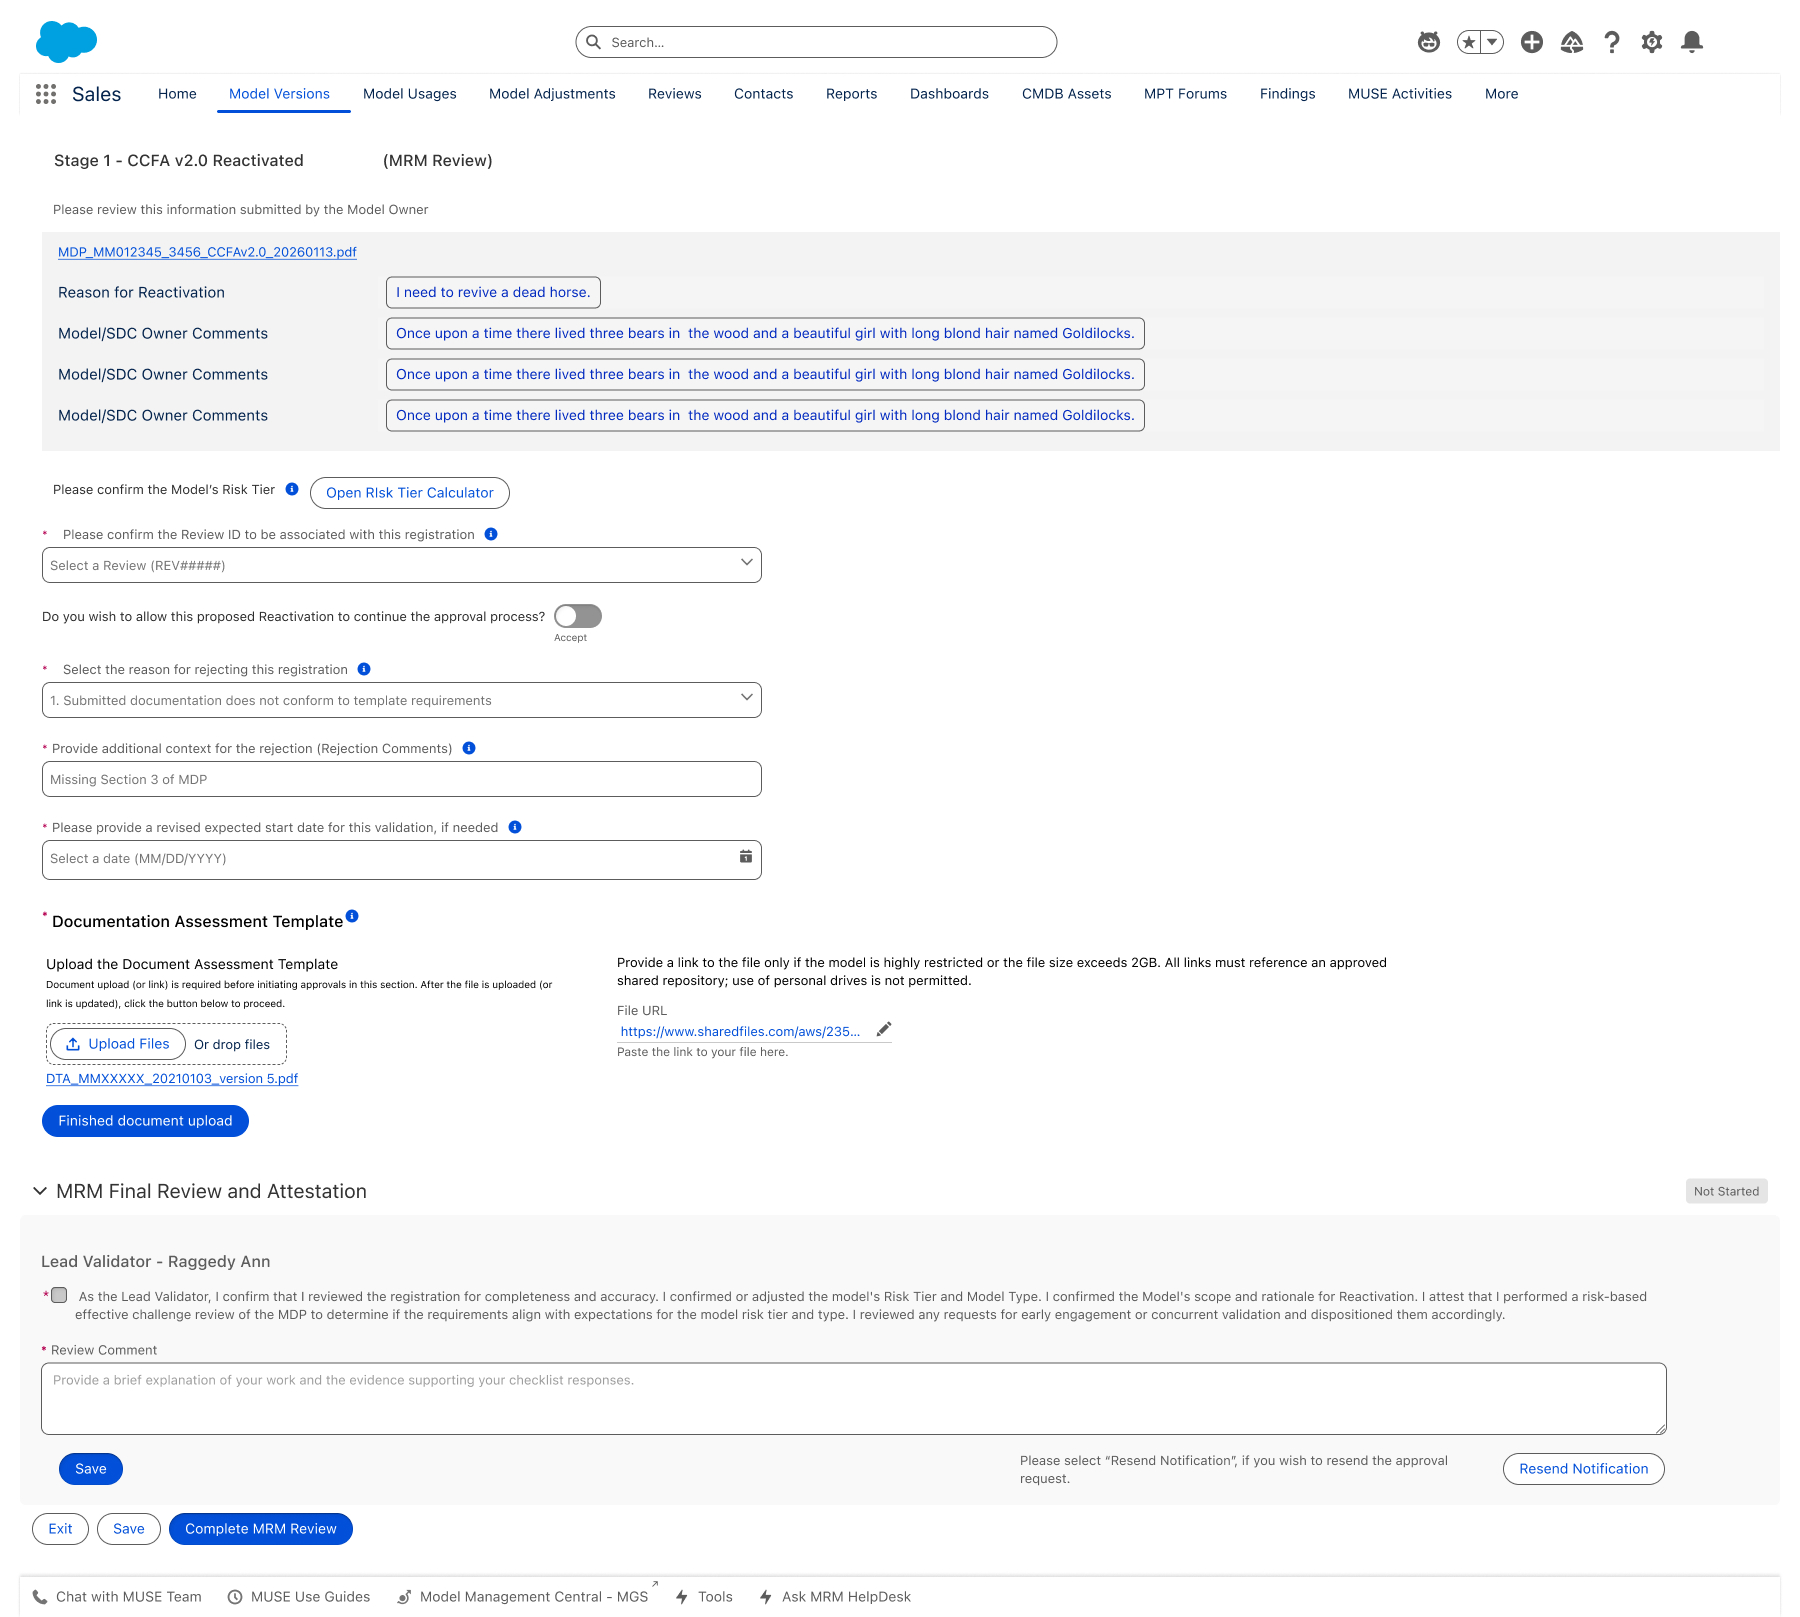This screenshot has height=1617, width=1800.
Task: Switch to Model Usages tab
Action: (409, 94)
